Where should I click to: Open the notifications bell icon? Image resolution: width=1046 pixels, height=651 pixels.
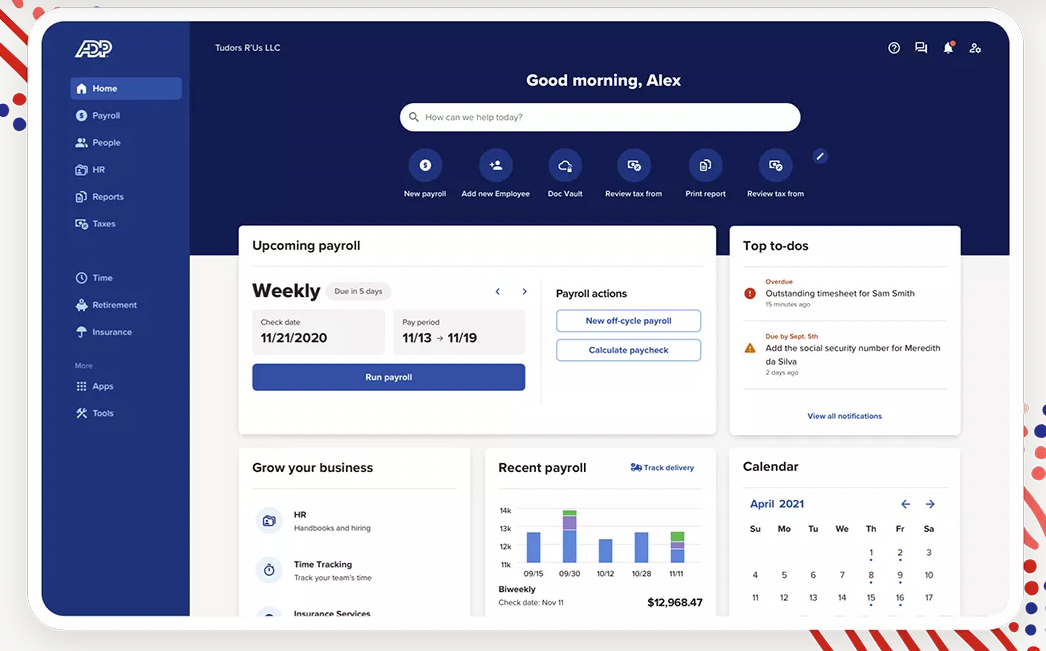tap(948, 48)
